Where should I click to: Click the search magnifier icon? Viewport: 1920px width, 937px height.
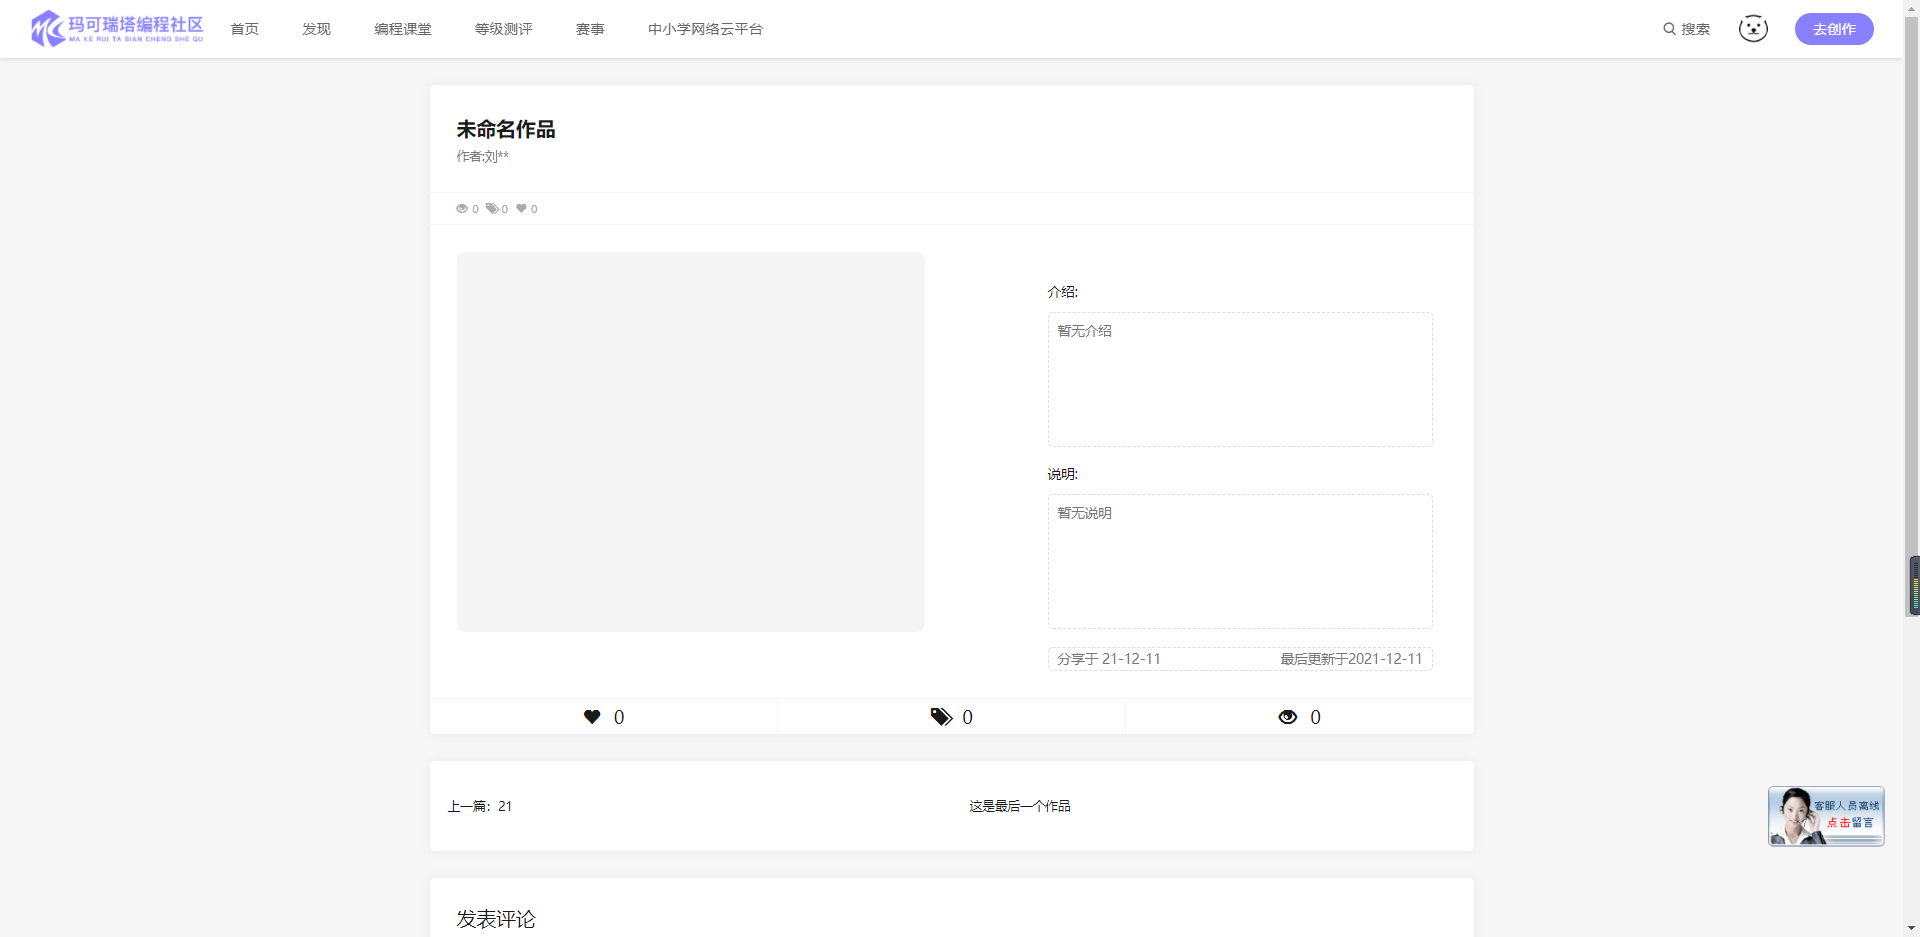tap(1669, 29)
